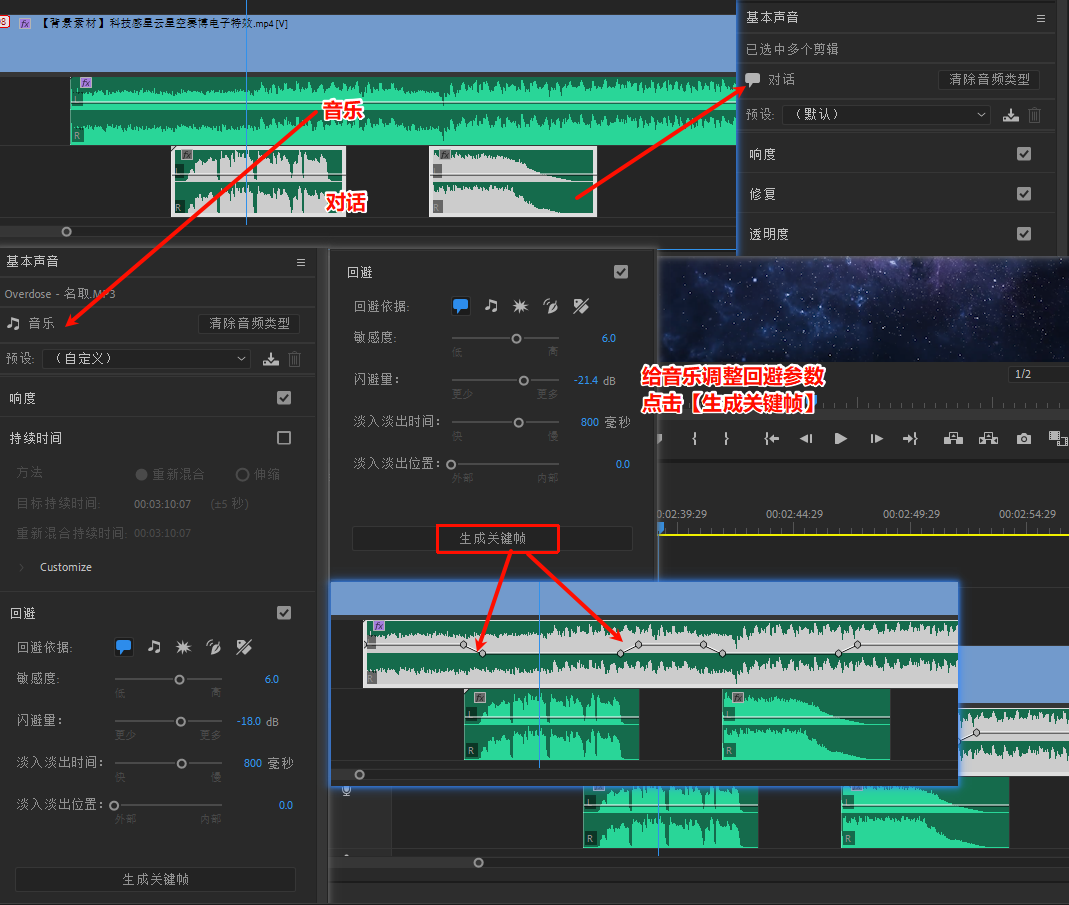Click Overdose - 名取.MP3 clip name
This screenshot has height=905, width=1069.
(x=60, y=294)
